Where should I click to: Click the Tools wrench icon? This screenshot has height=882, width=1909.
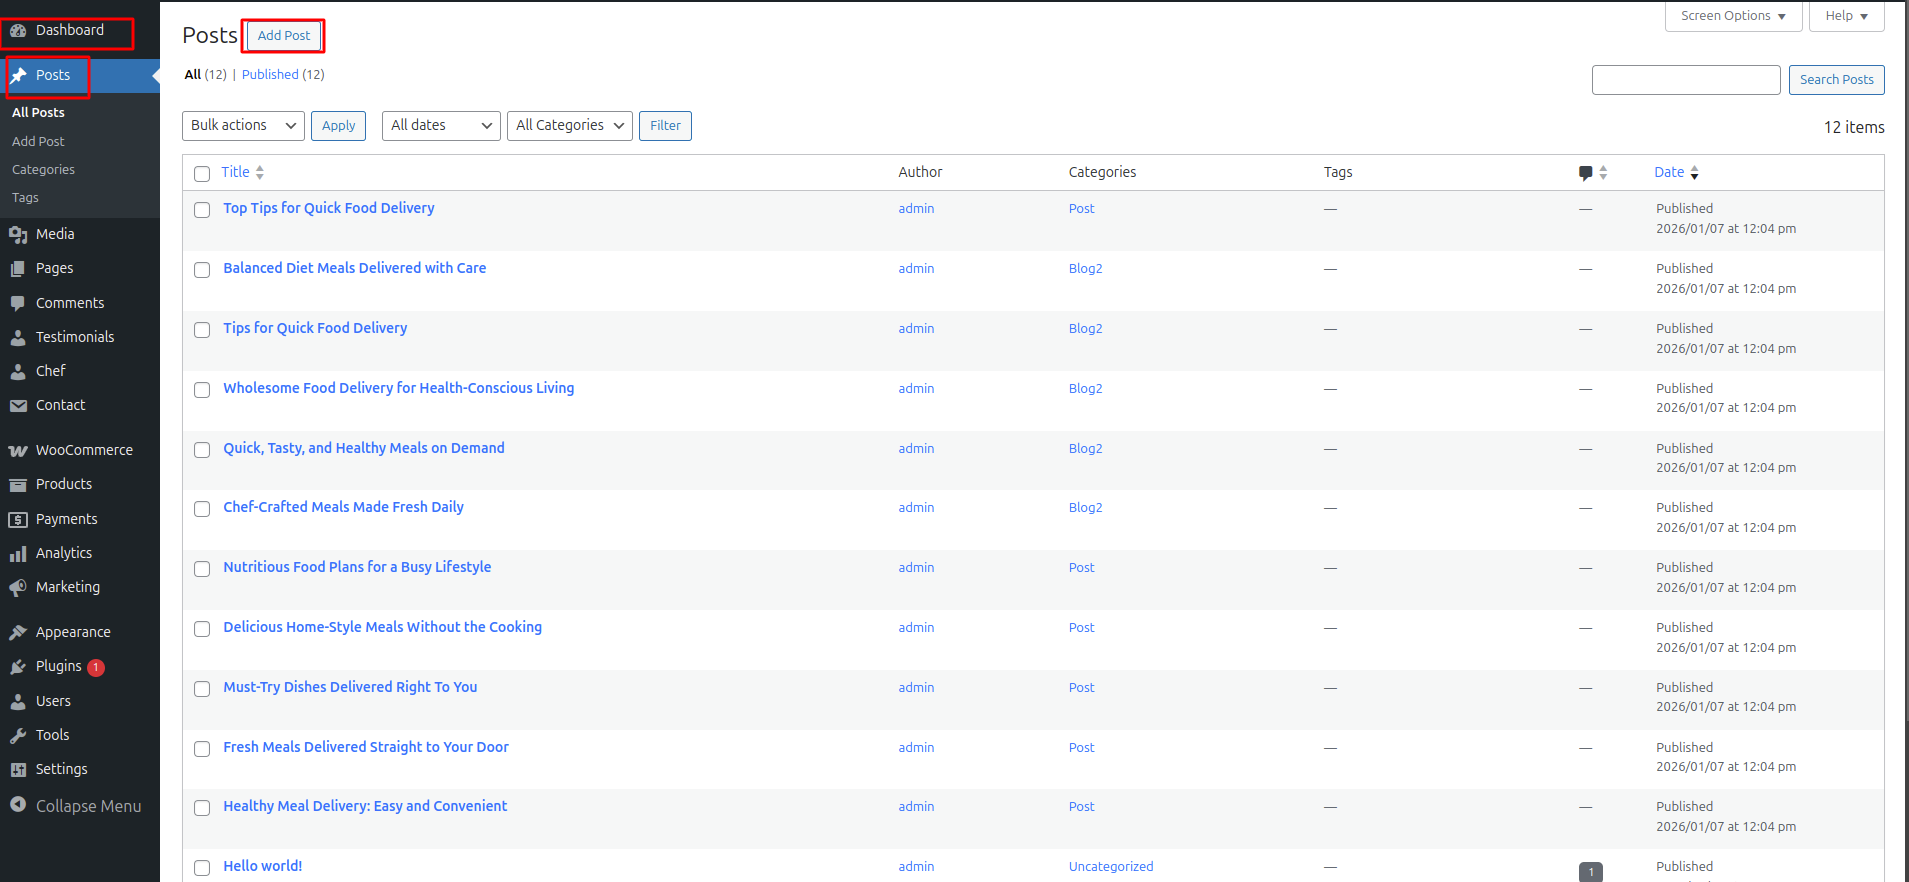pyautogui.click(x=18, y=735)
